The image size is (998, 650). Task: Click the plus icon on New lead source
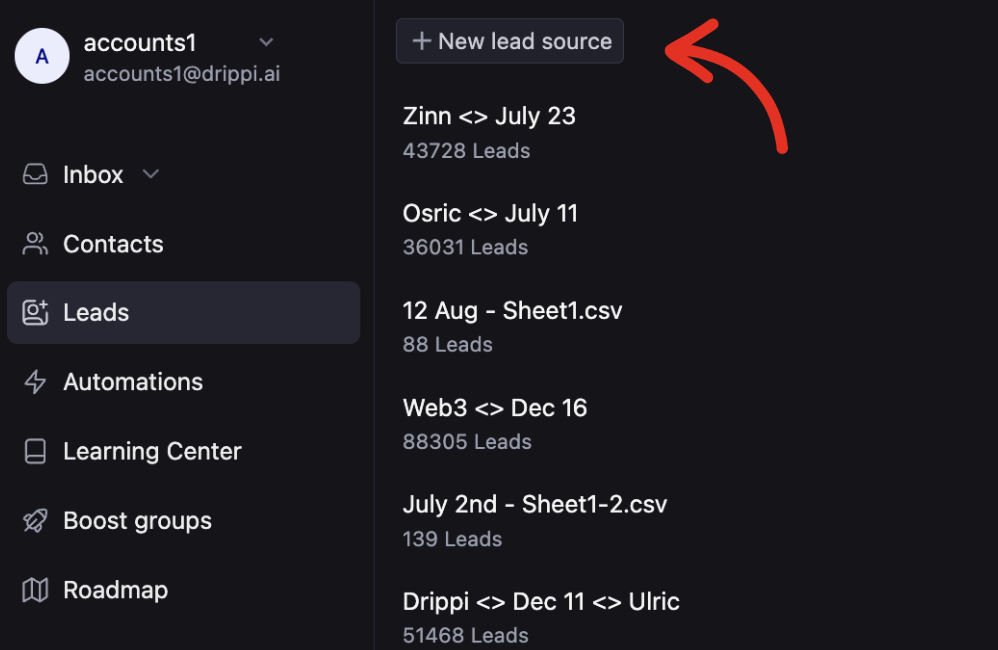pyautogui.click(x=421, y=41)
